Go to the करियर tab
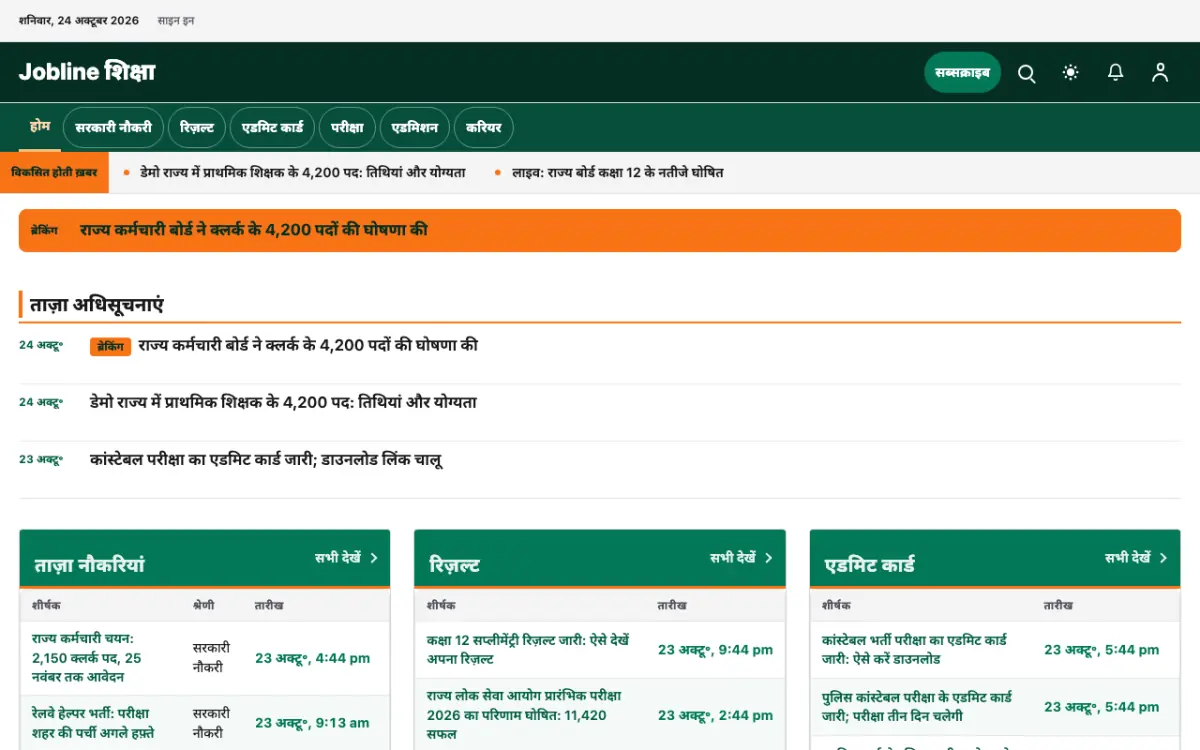Viewport: 1200px width, 750px height. [x=484, y=128]
